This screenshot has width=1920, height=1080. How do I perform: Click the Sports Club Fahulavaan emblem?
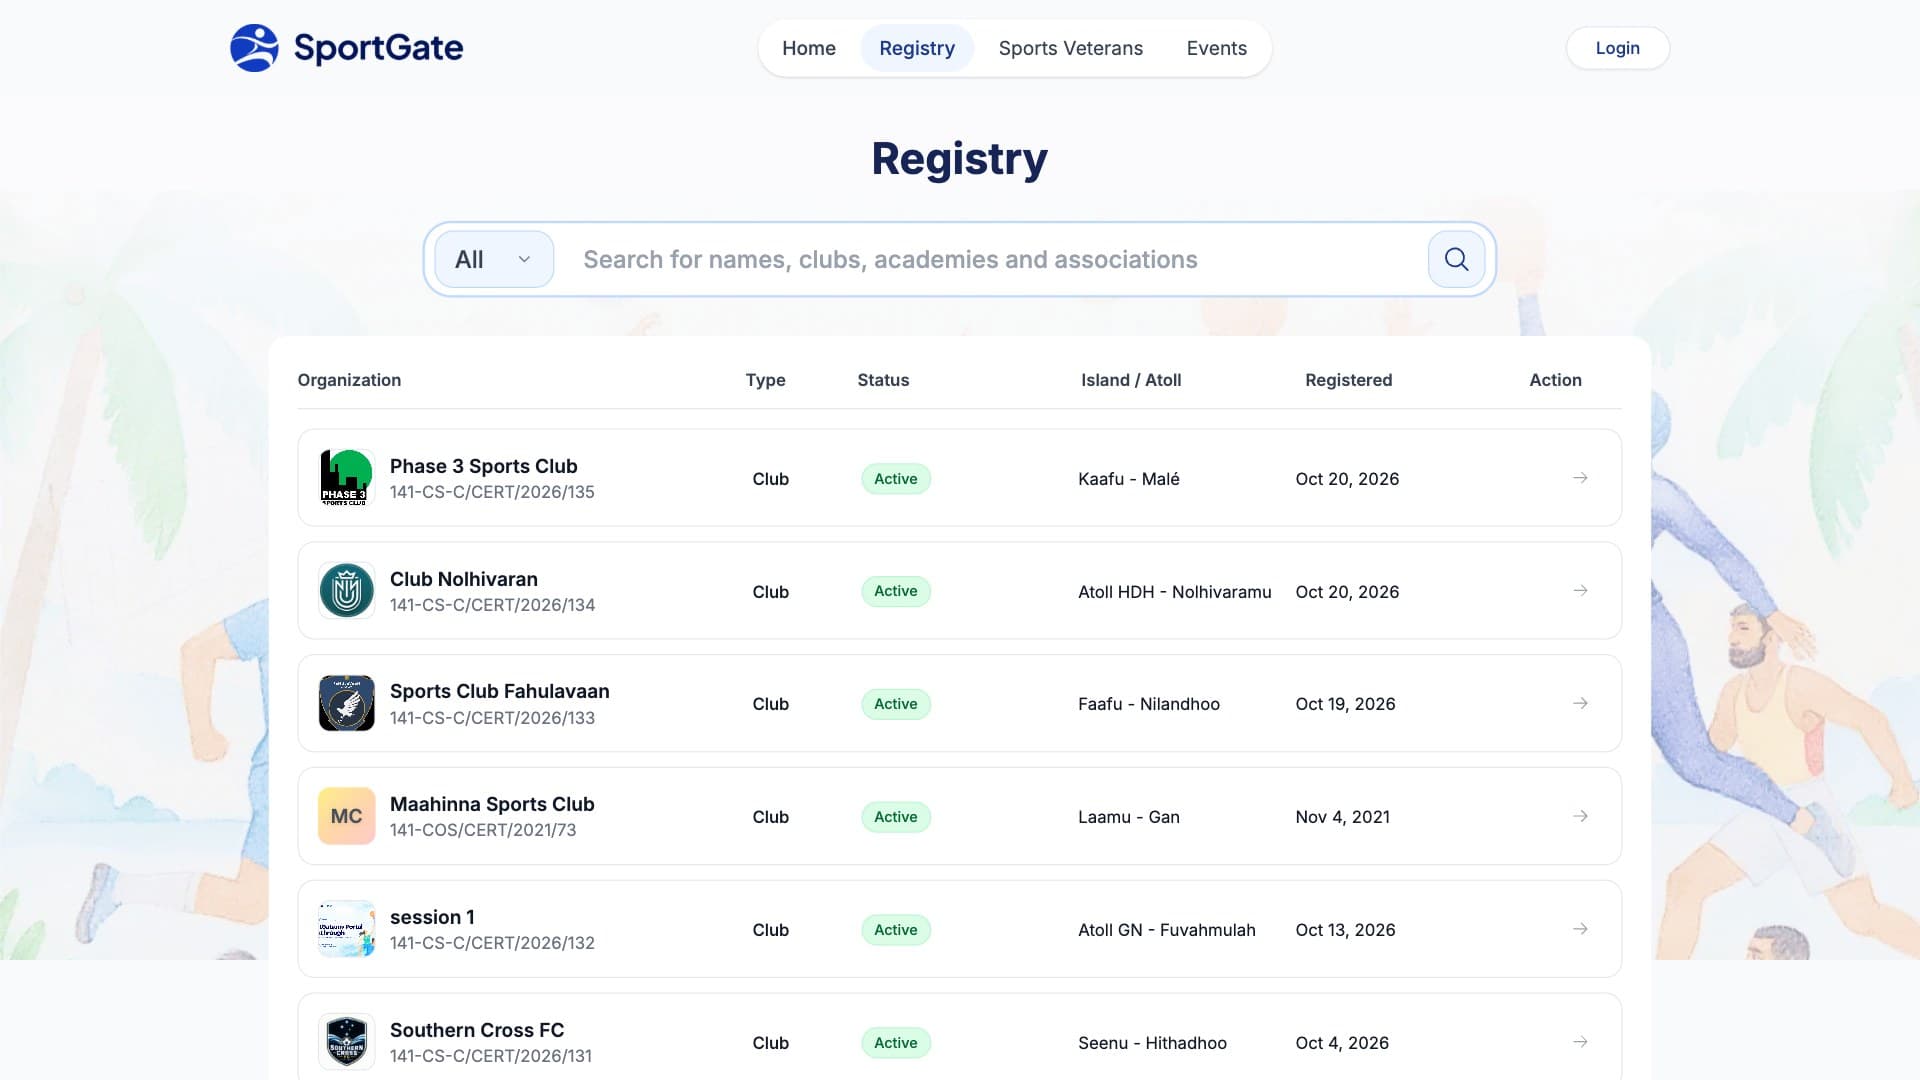[346, 704]
